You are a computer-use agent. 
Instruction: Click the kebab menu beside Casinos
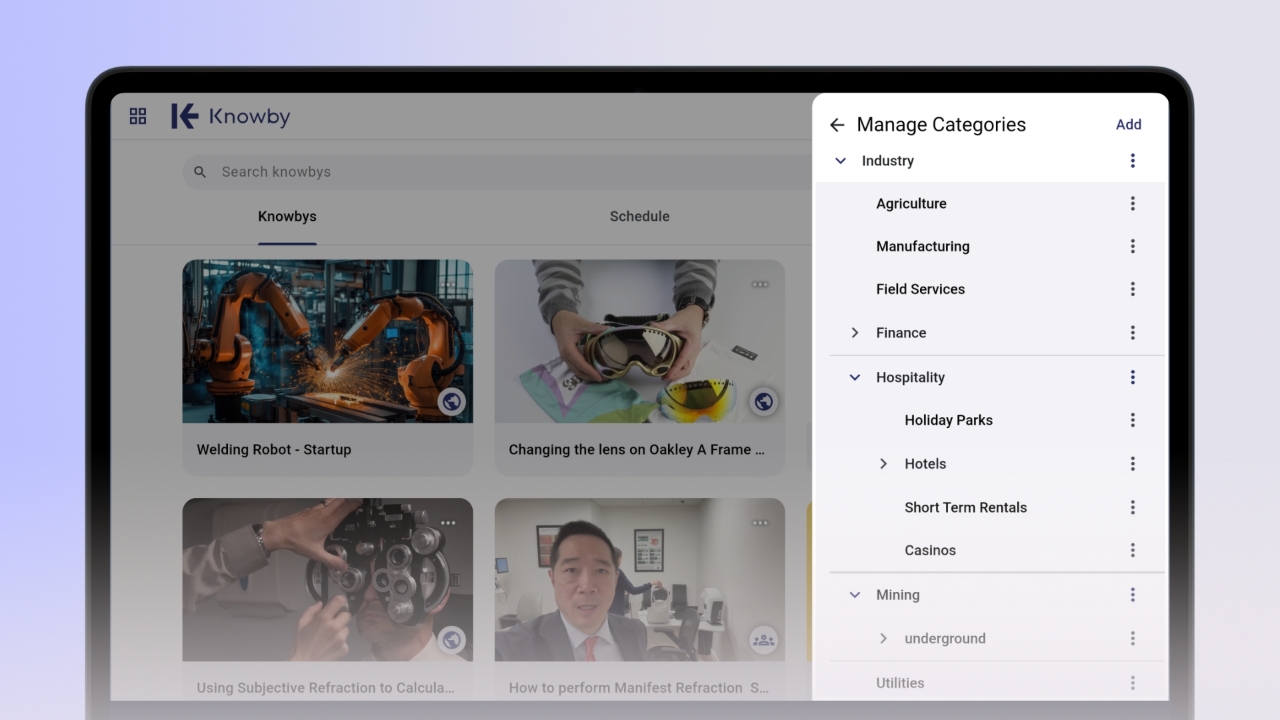point(1132,550)
